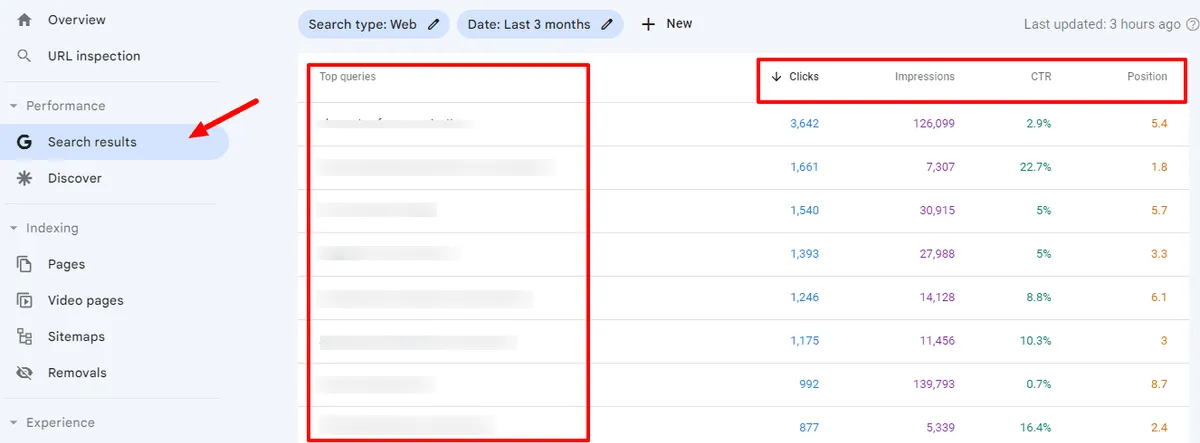
Task: Open the Pages indexing report
Action: (x=66, y=264)
